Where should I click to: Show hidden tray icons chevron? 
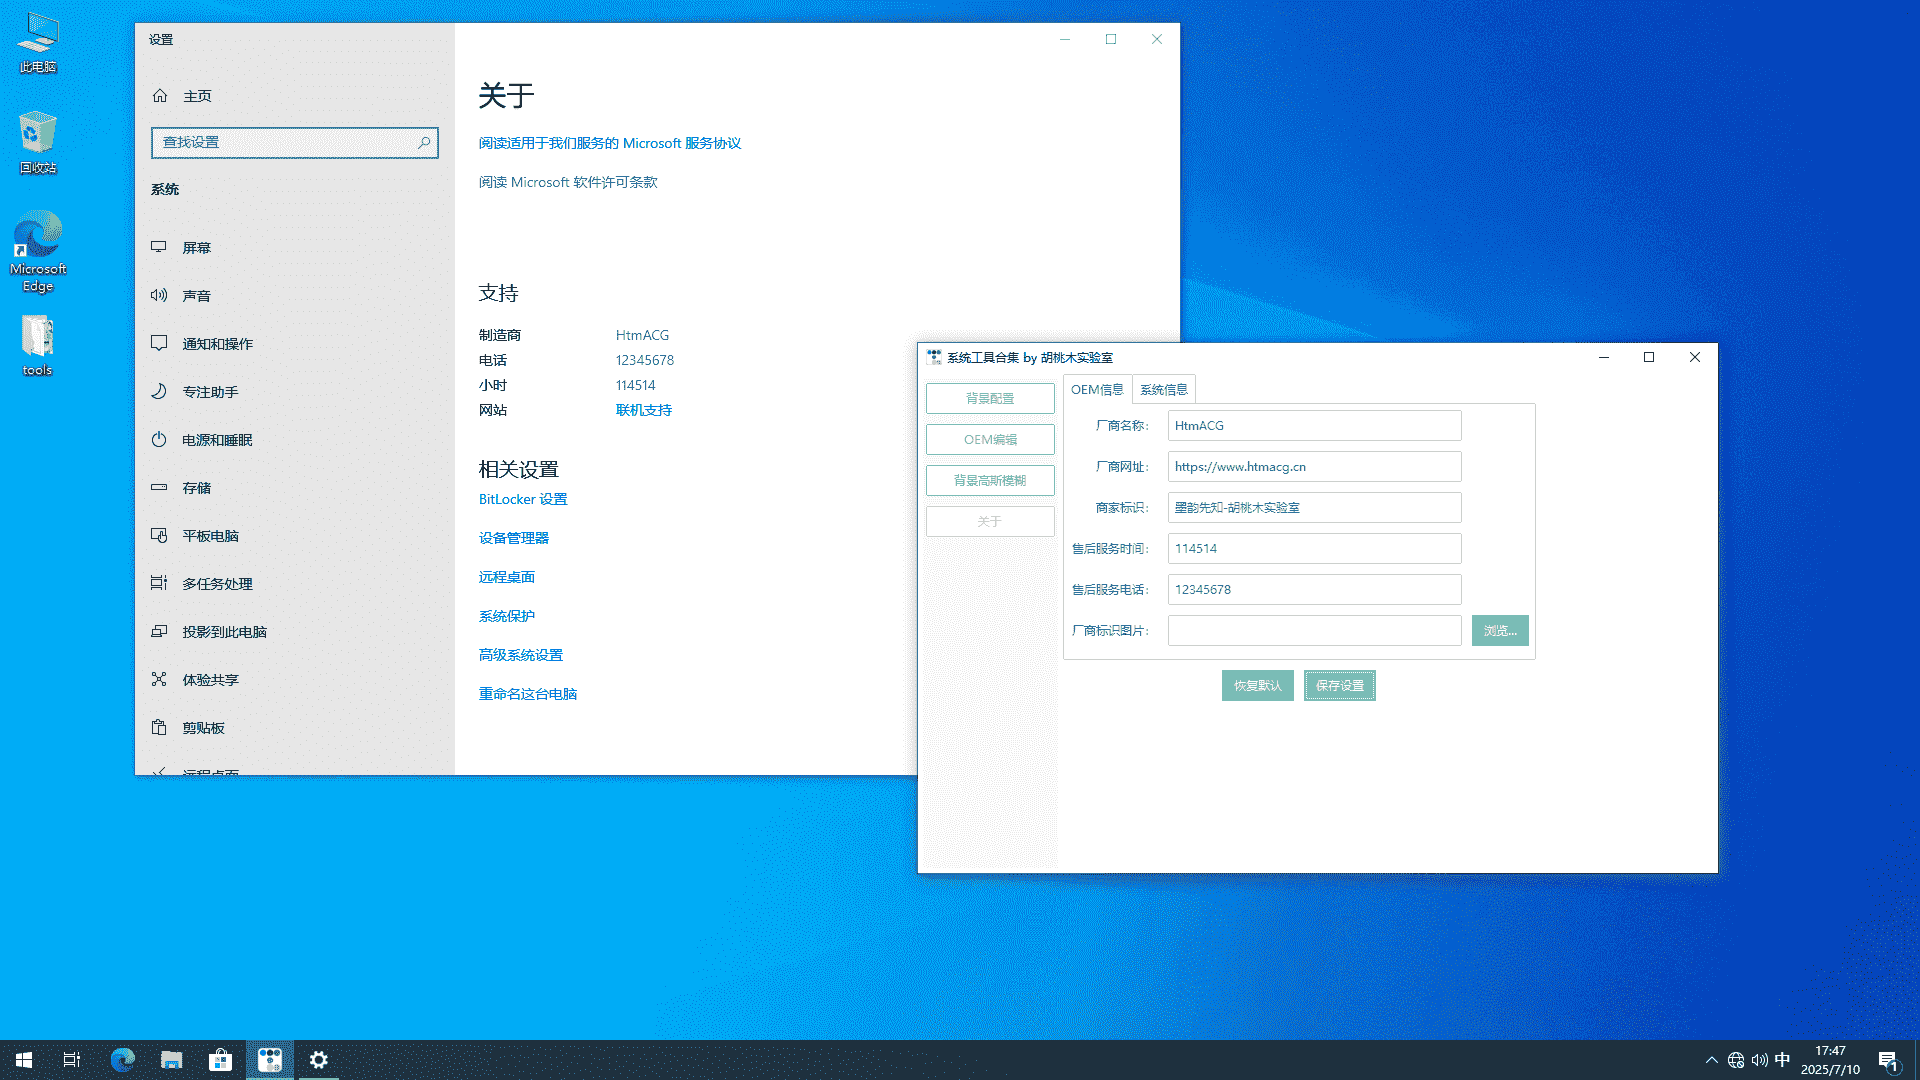[1711, 1060]
